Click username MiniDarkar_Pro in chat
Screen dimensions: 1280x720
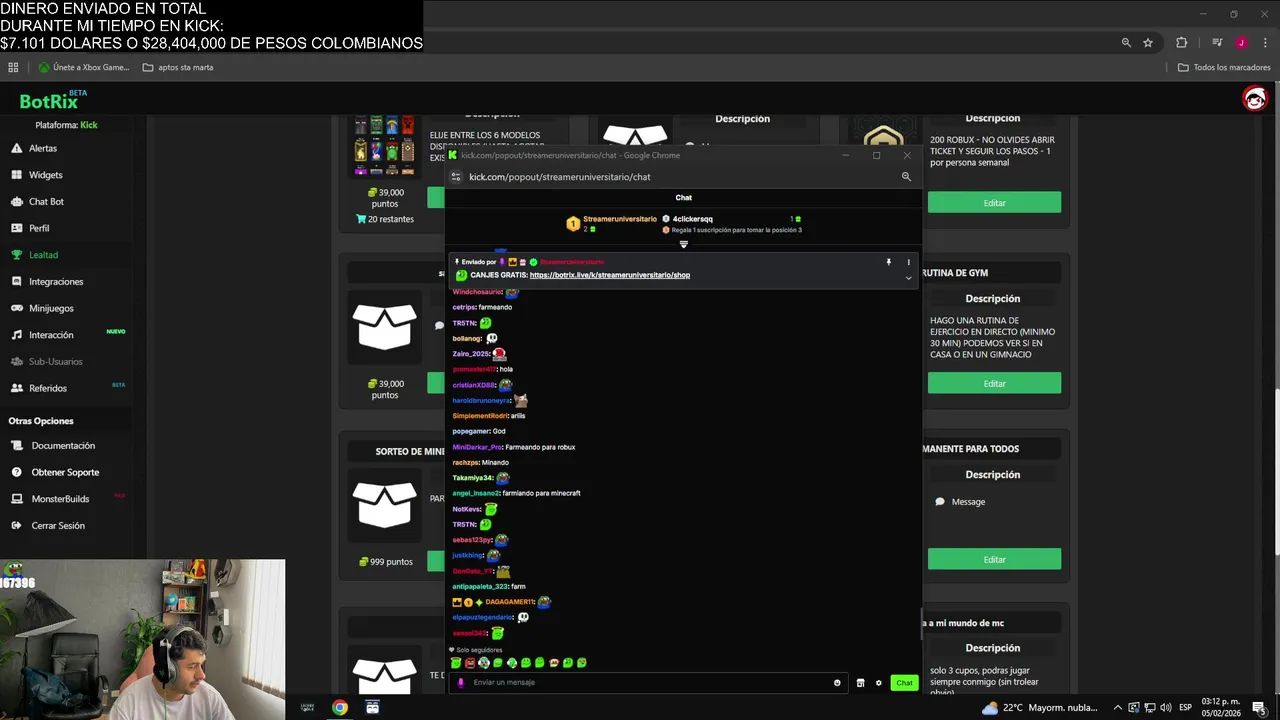477,447
